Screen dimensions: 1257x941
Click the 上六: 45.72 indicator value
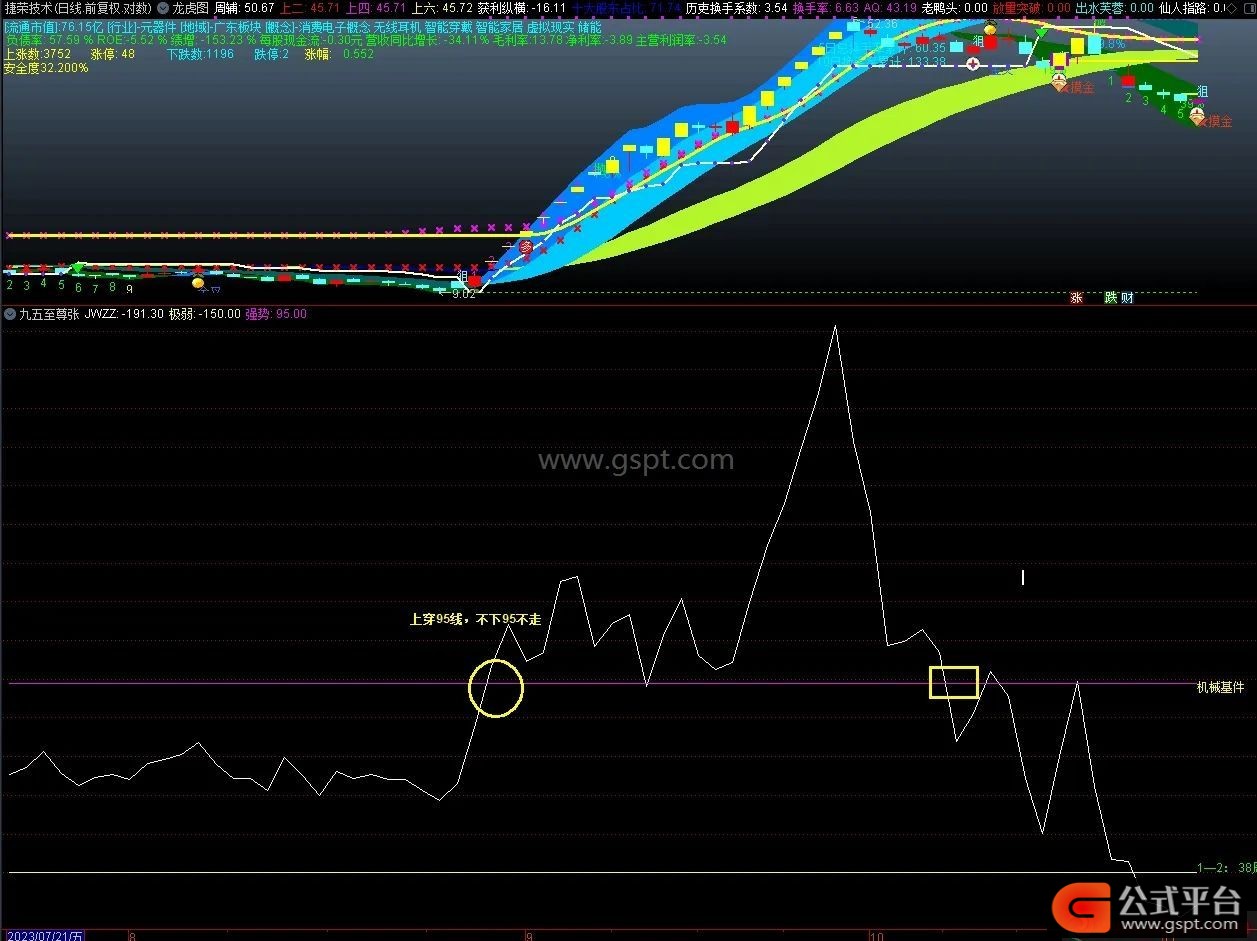442,7
